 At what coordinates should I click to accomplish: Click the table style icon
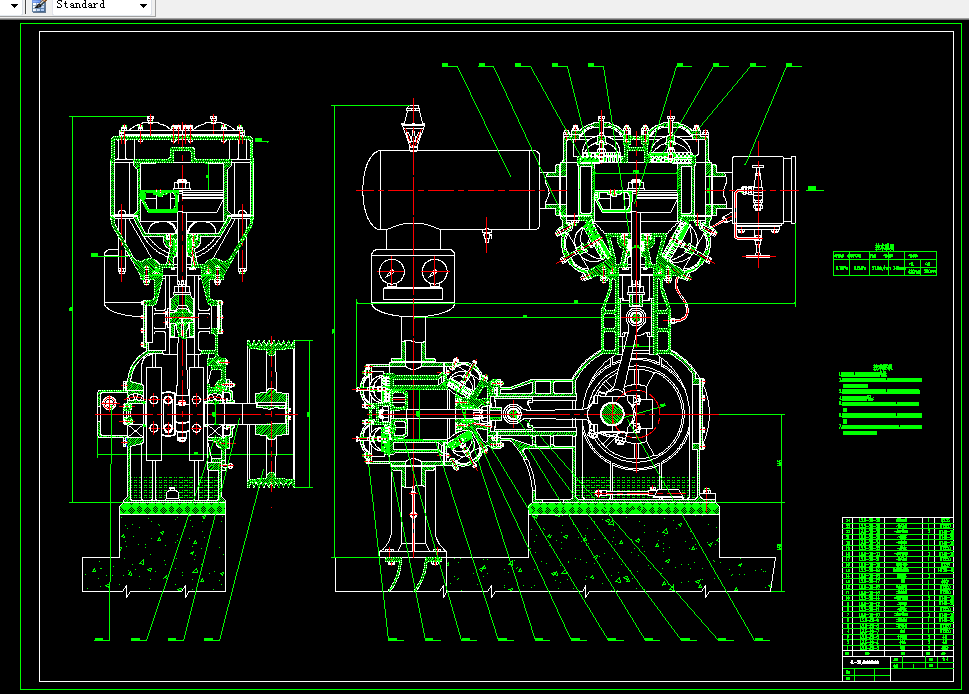[39, 6]
